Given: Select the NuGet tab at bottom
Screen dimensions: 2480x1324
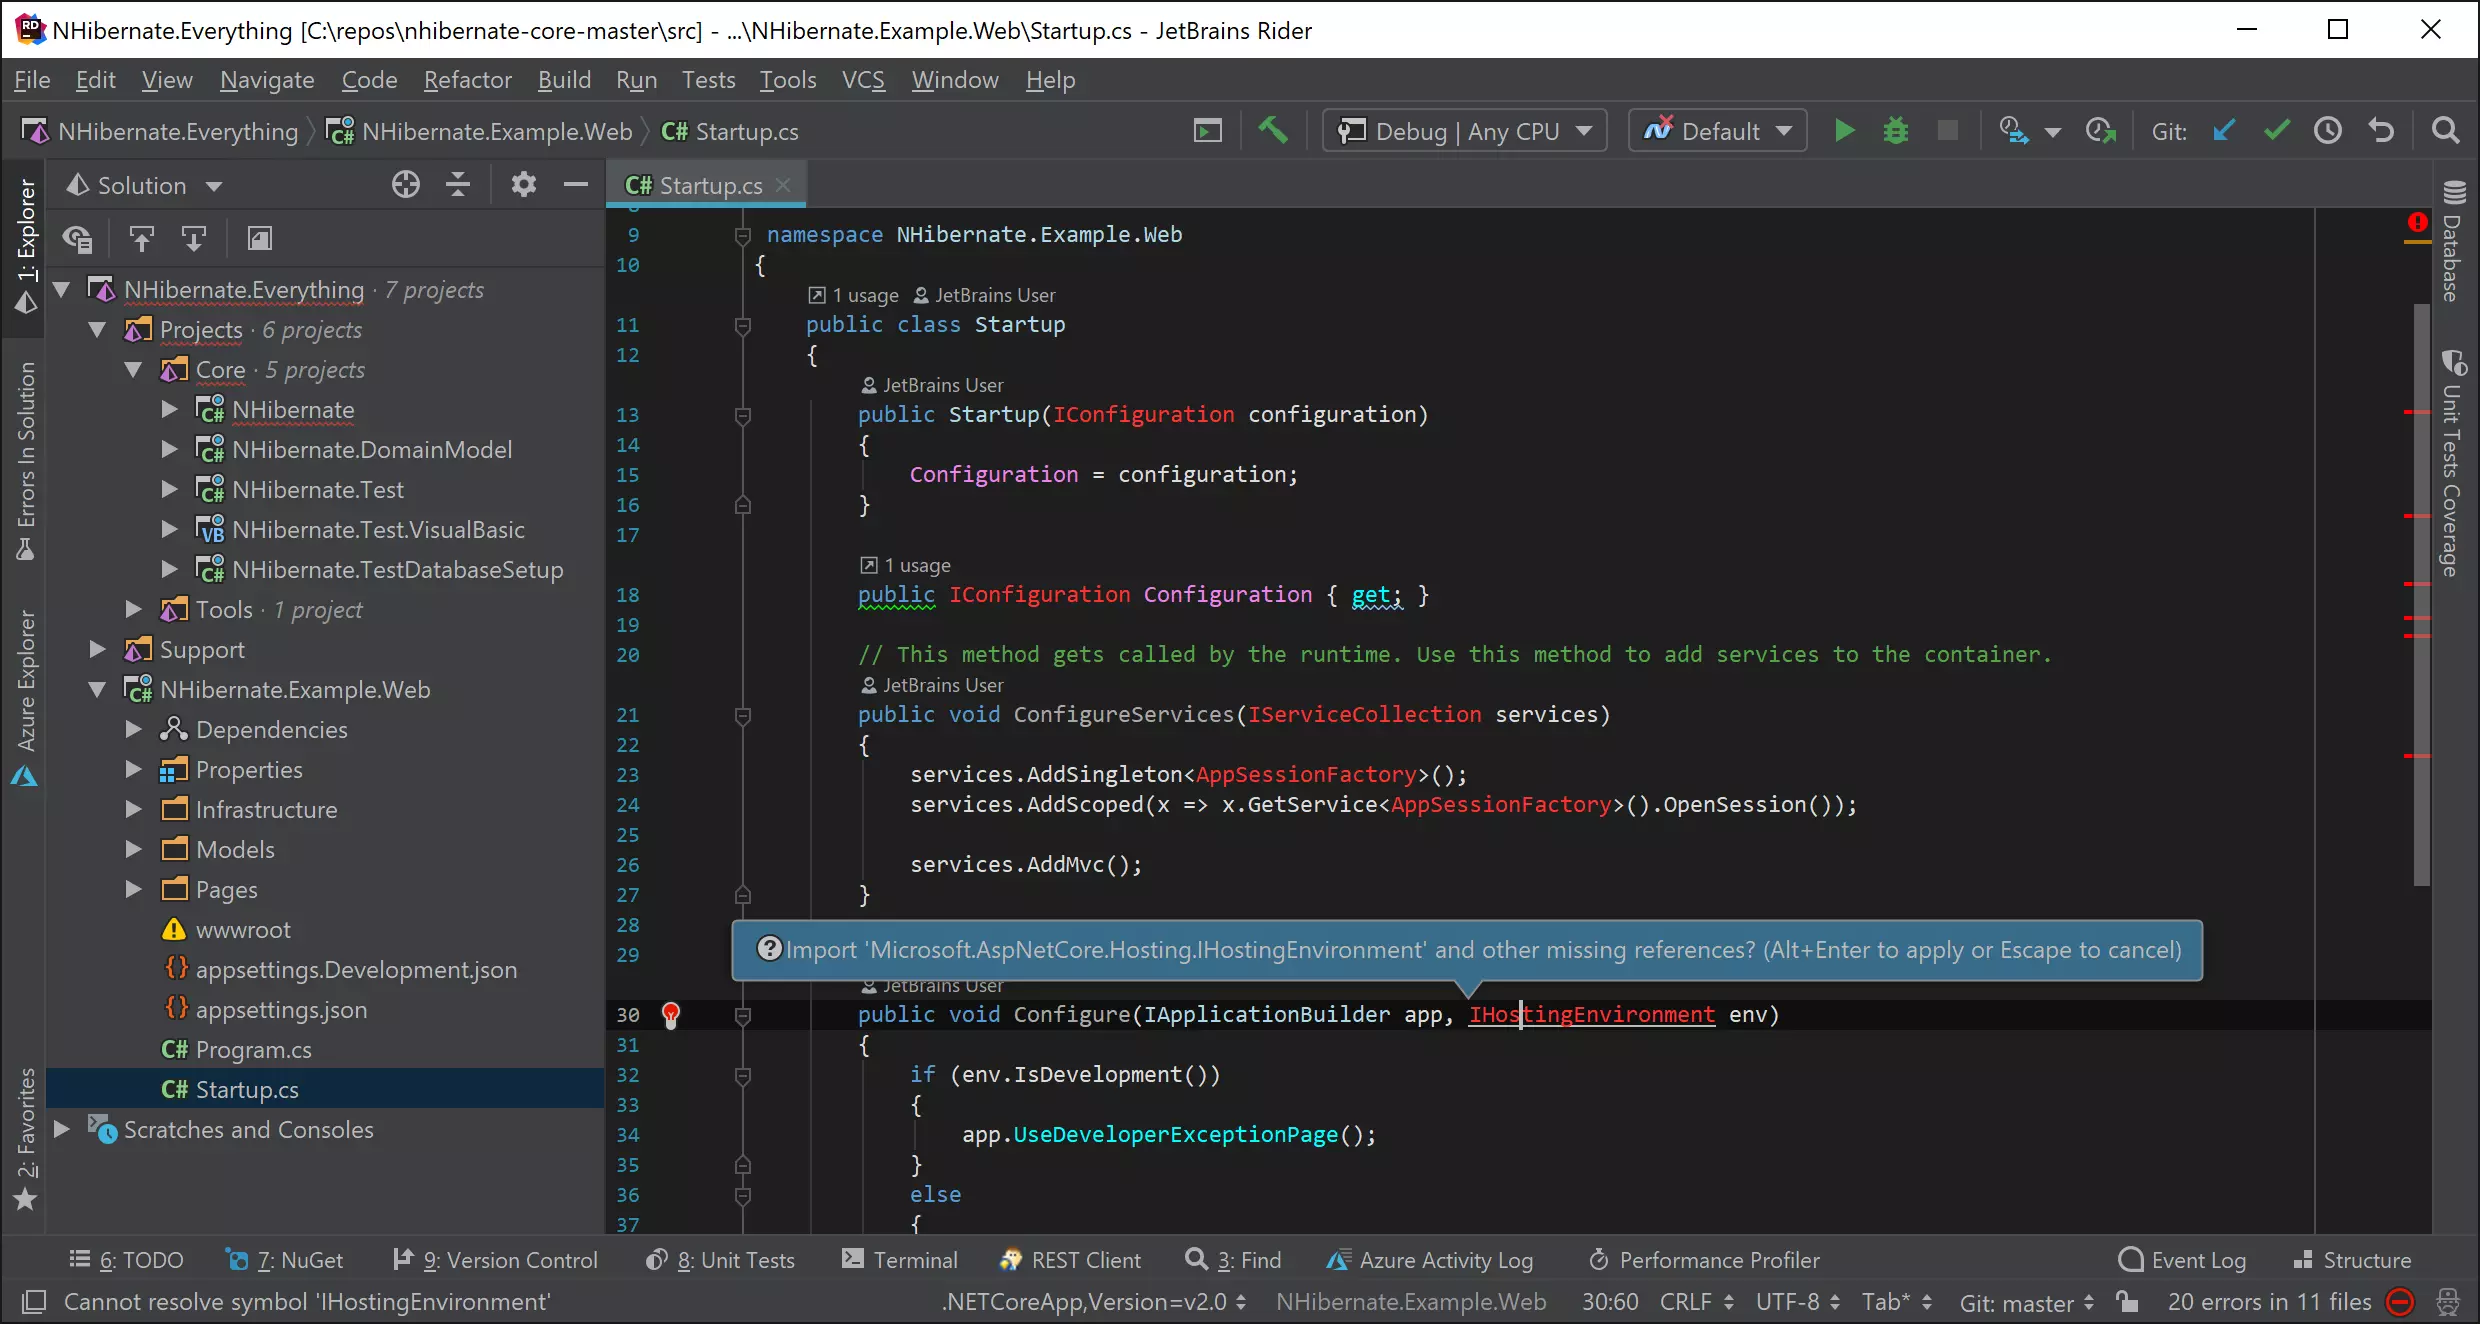Looking at the screenshot, I should click(295, 1258).
